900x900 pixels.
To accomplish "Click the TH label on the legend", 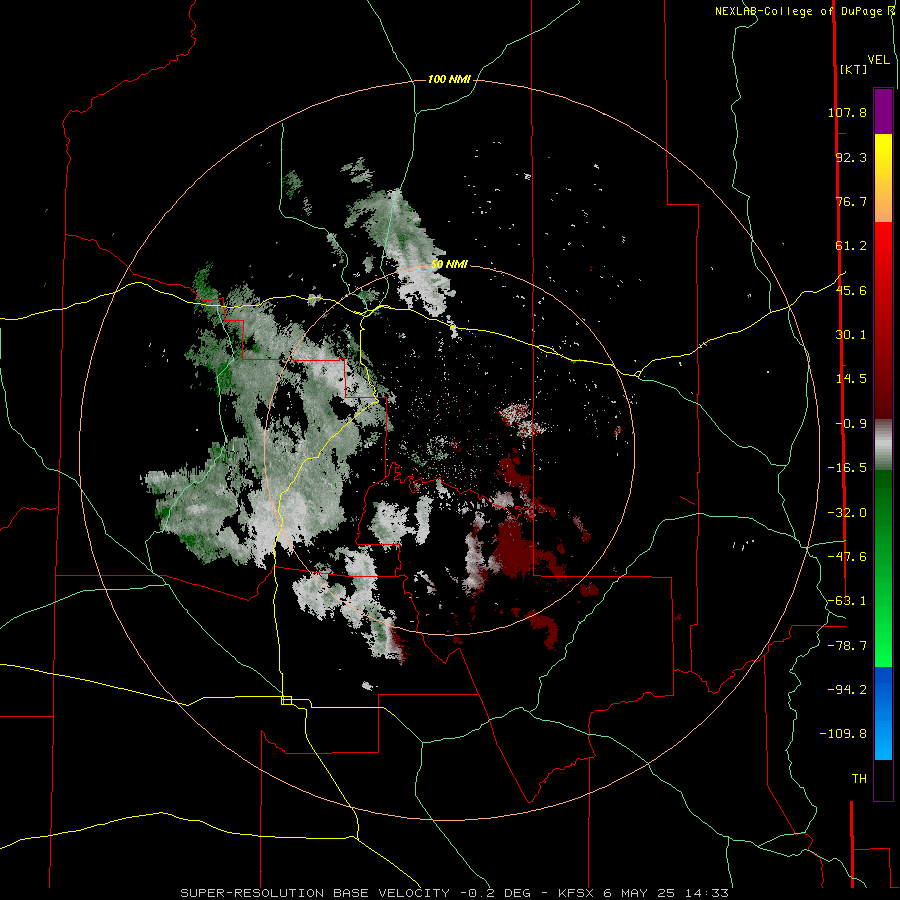I will tap(859, 779).
